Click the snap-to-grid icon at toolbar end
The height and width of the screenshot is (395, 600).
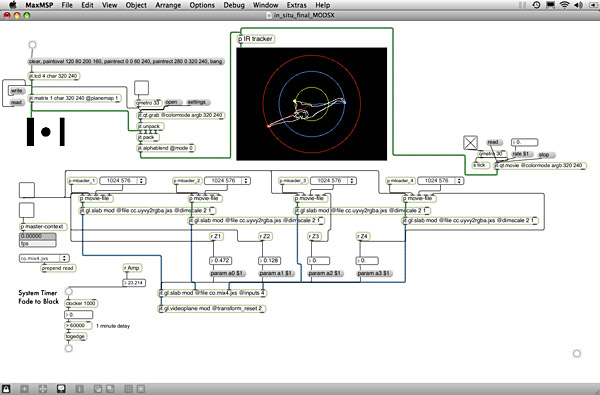(x=141, y=389)
